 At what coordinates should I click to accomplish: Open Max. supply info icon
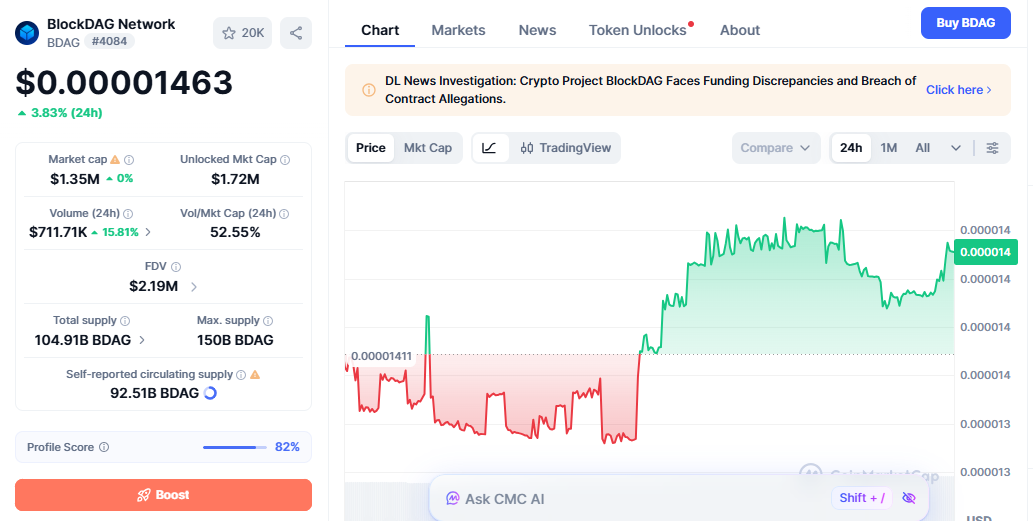coord(268,321)
